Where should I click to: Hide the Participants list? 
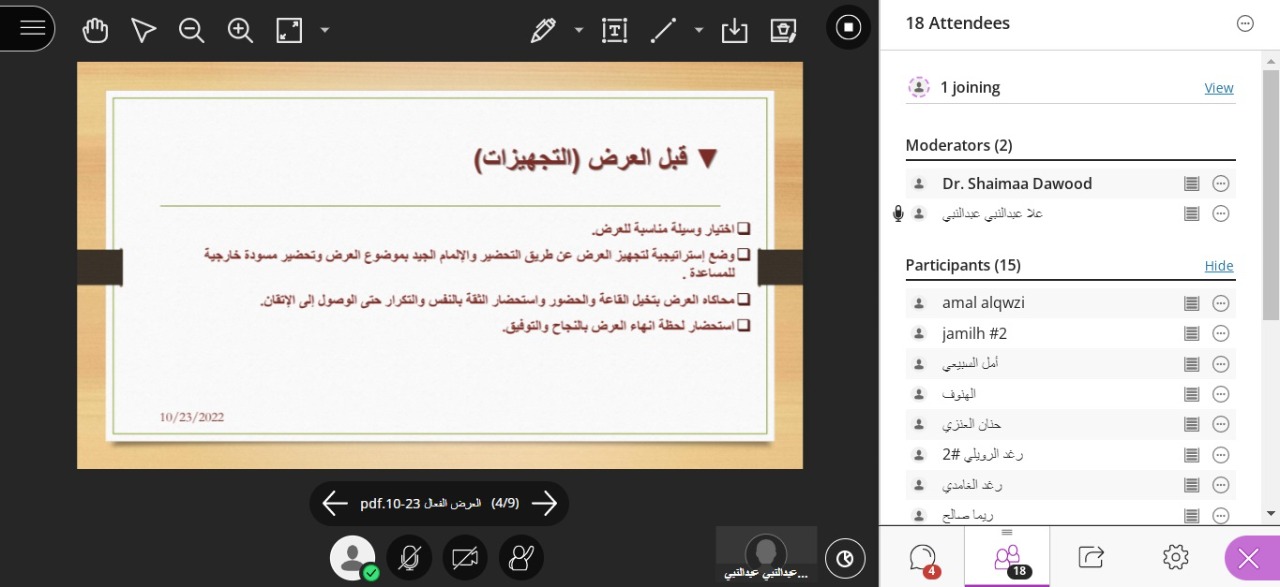(1218, 266)
